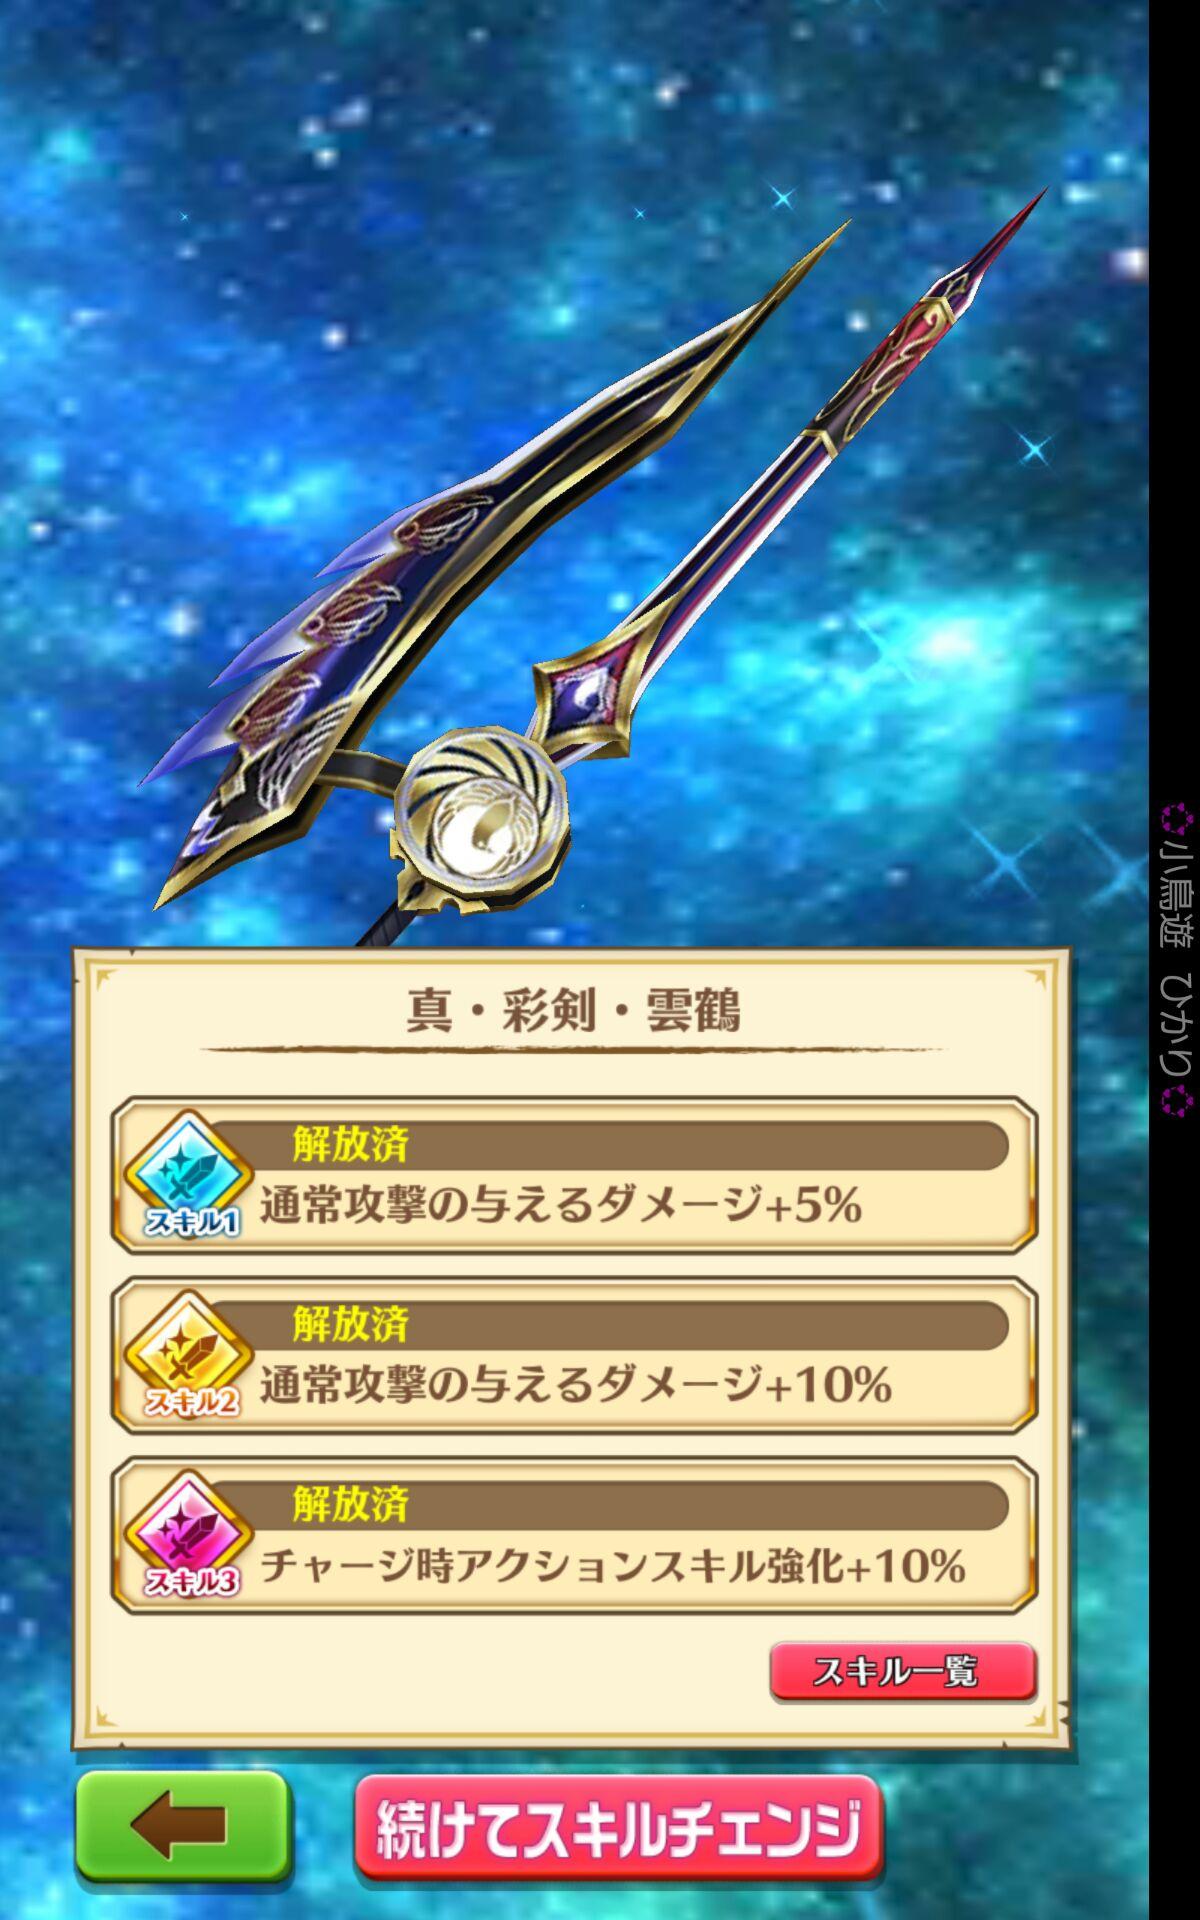Tap 続けてスキルチェンジ to continue skill change
The height and width of the screenshot is (1920, 1200).
click(x=619, y=1827)
